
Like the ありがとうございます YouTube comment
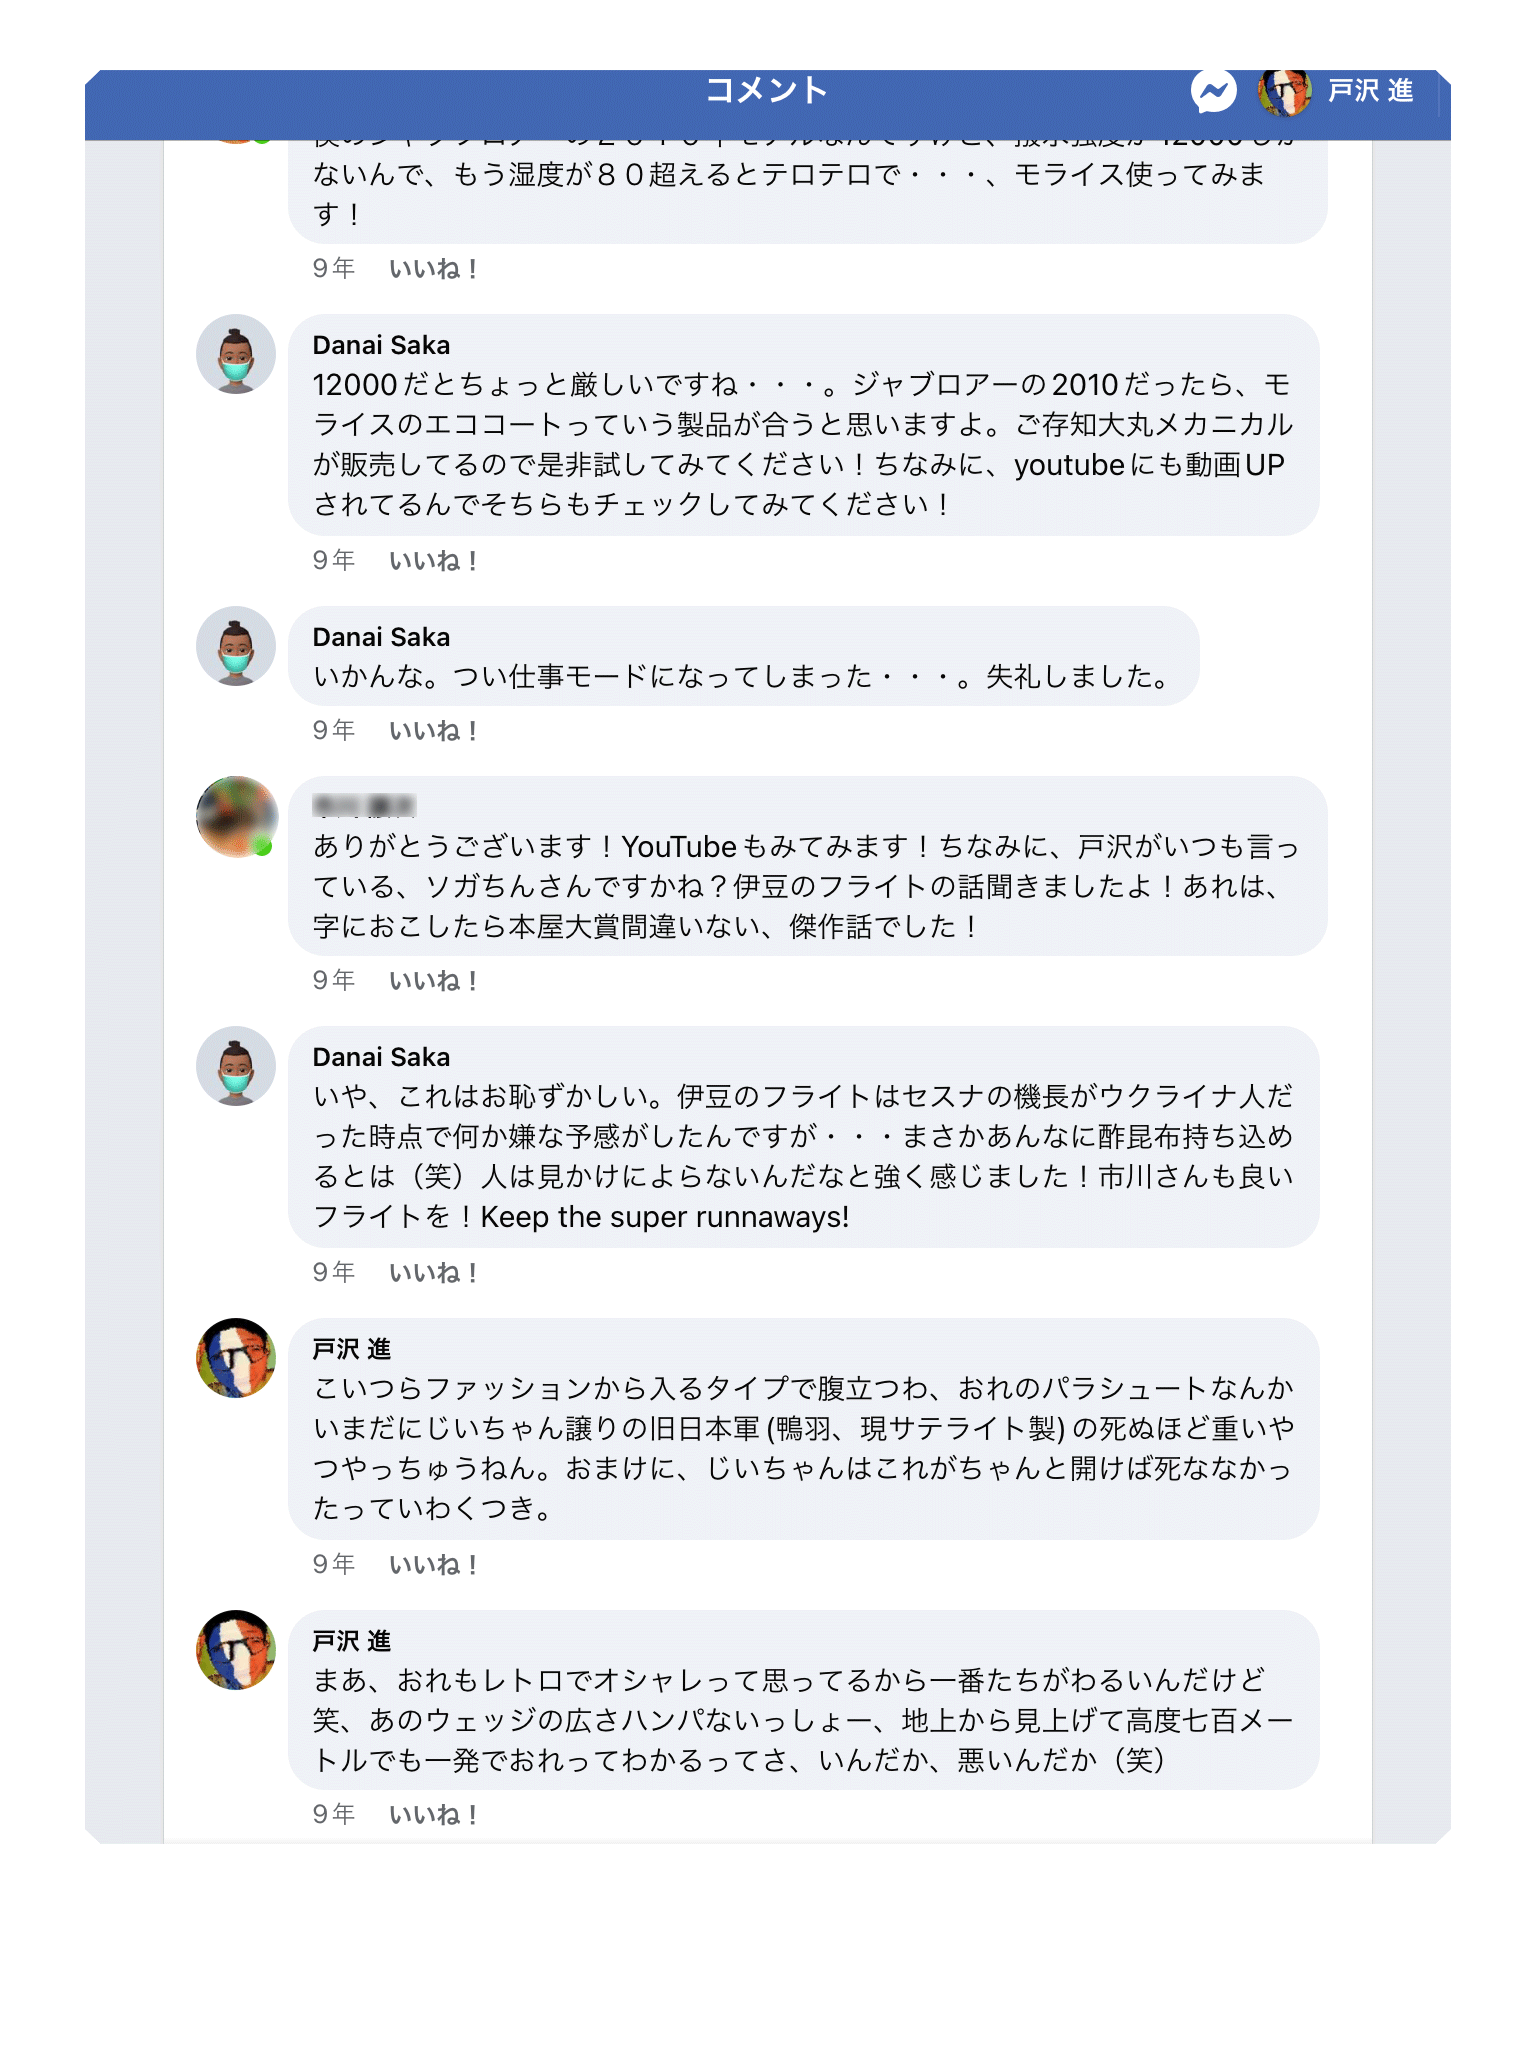click(x=433, y=981)
